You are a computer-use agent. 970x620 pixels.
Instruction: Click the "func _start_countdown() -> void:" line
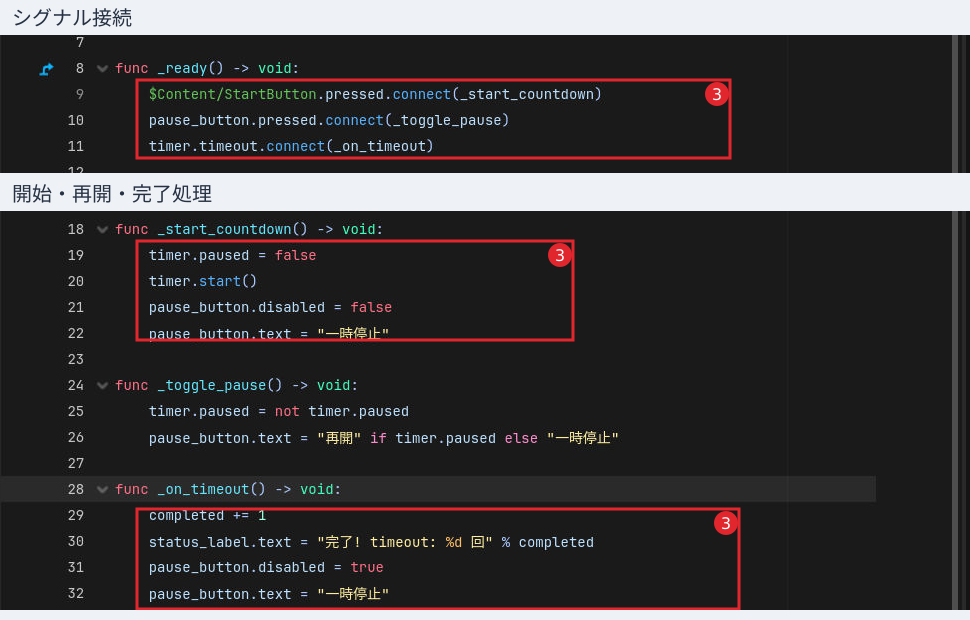[x=249, y=229]
